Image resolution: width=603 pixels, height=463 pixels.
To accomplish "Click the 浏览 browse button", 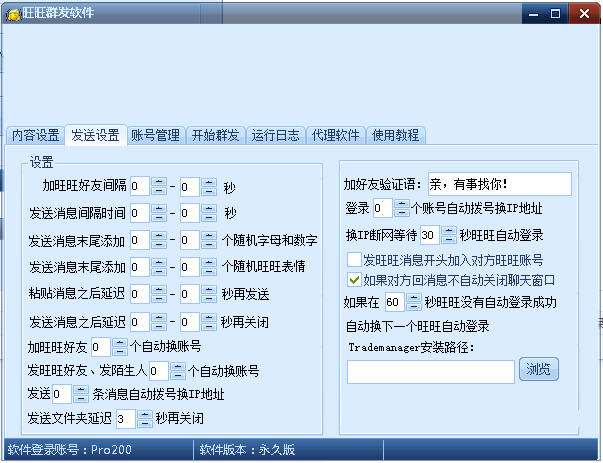I will pos(538,370).
